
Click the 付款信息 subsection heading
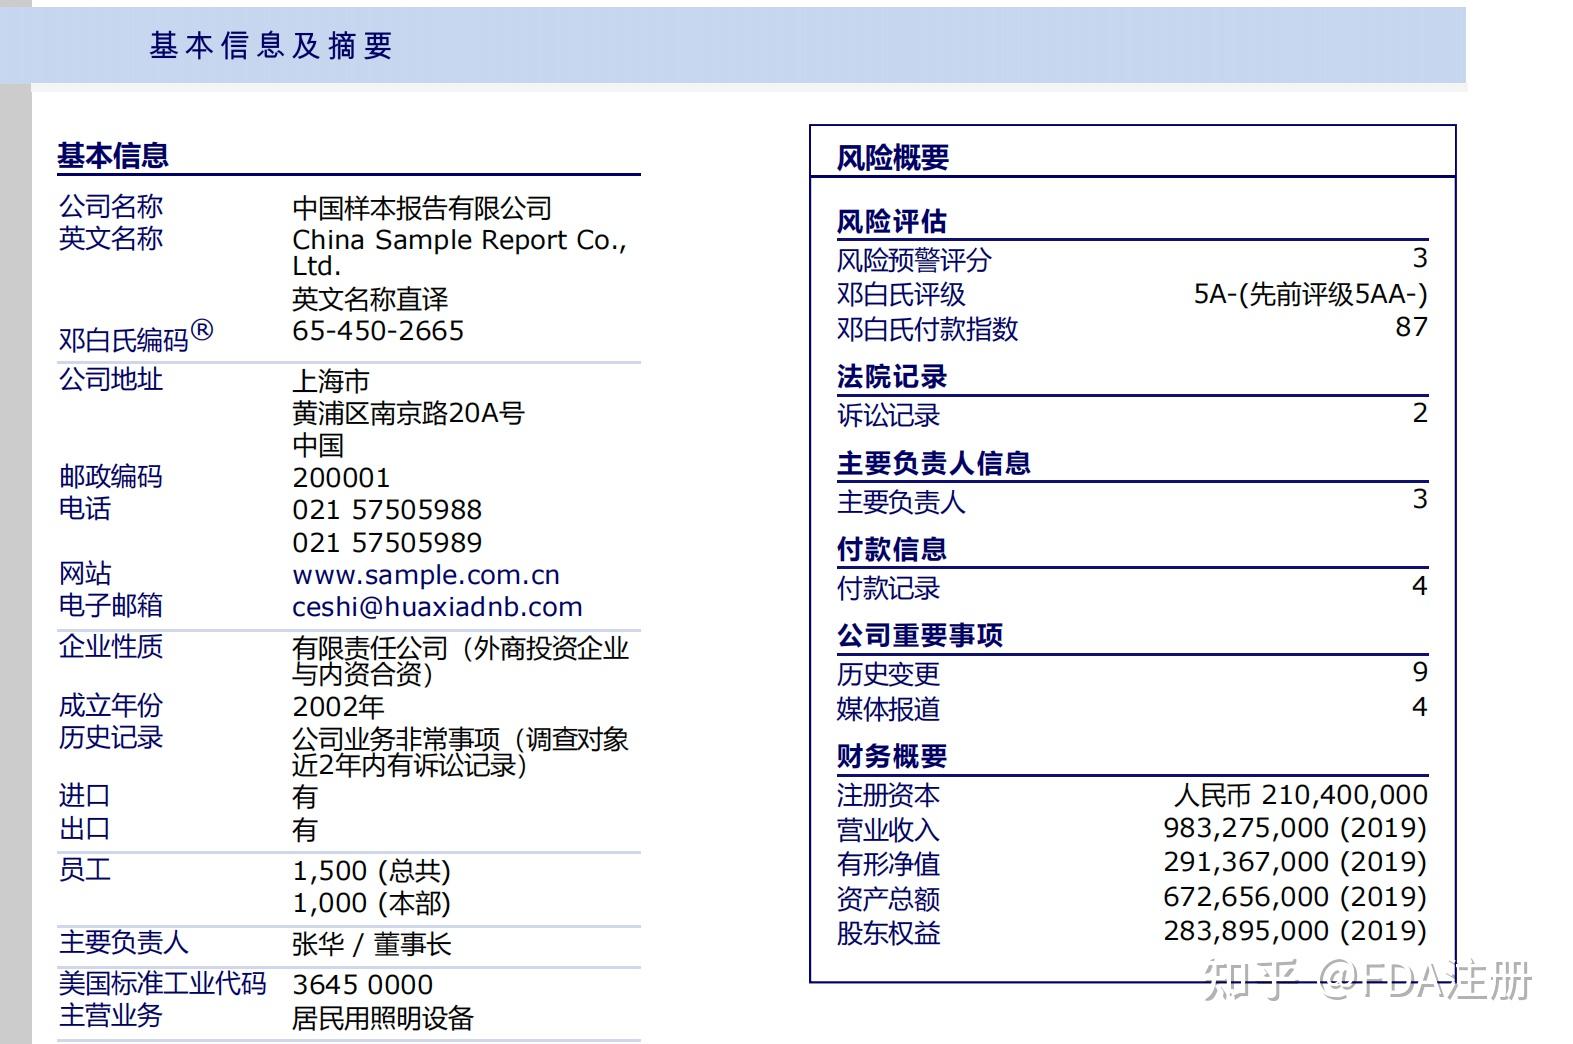coord(892,549)
